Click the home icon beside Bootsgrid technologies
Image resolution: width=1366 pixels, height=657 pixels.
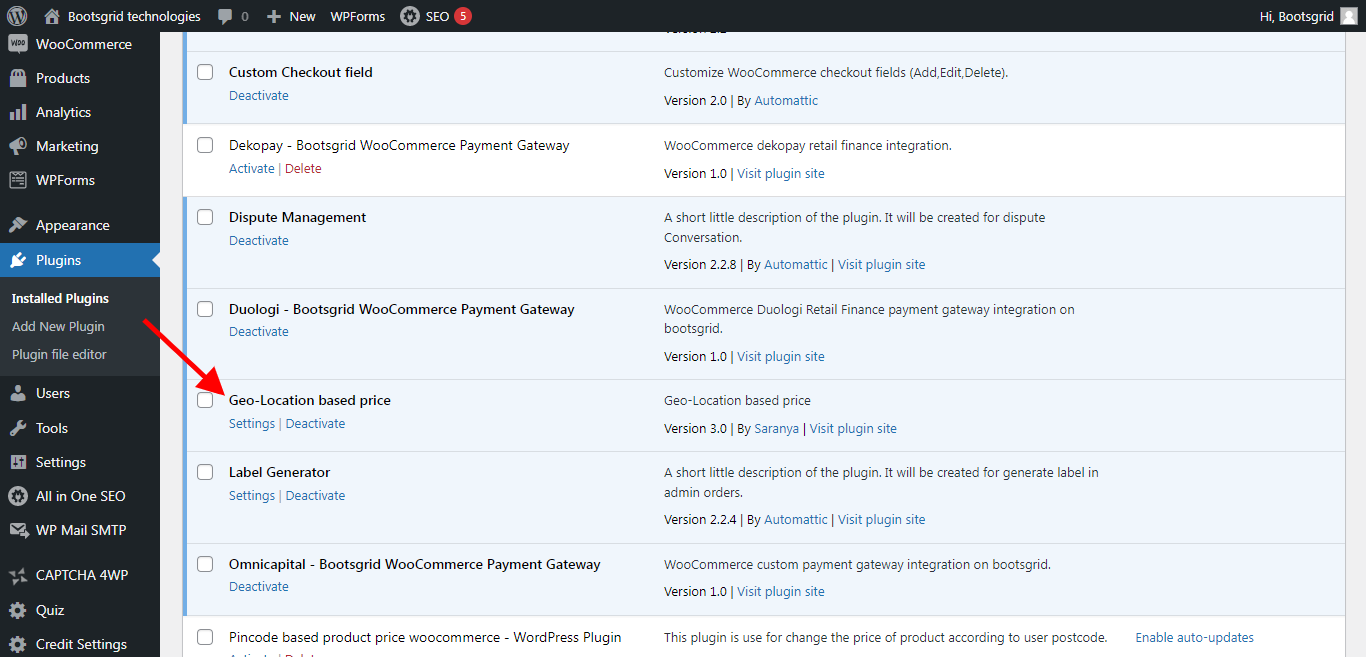point(53,16)
